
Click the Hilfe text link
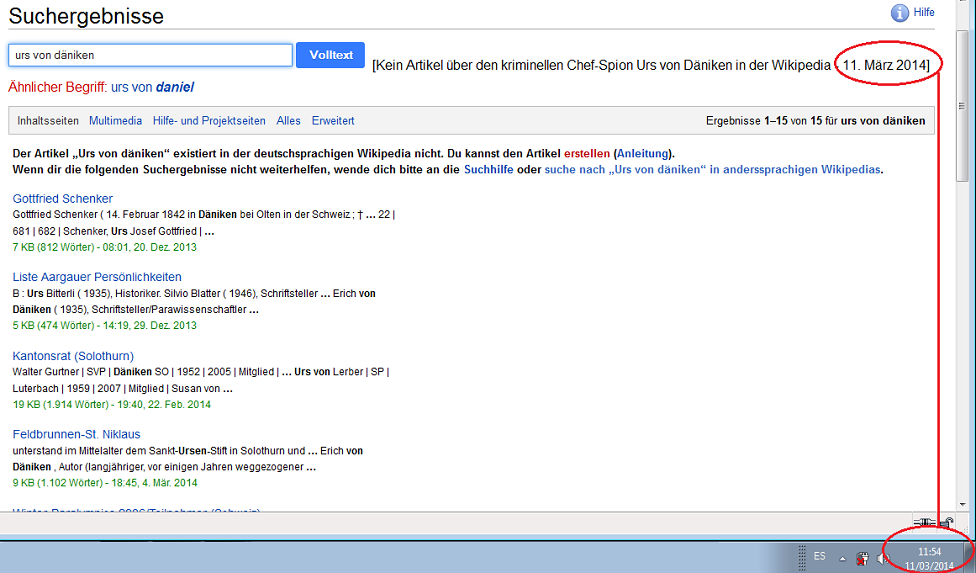coord(924,12)
